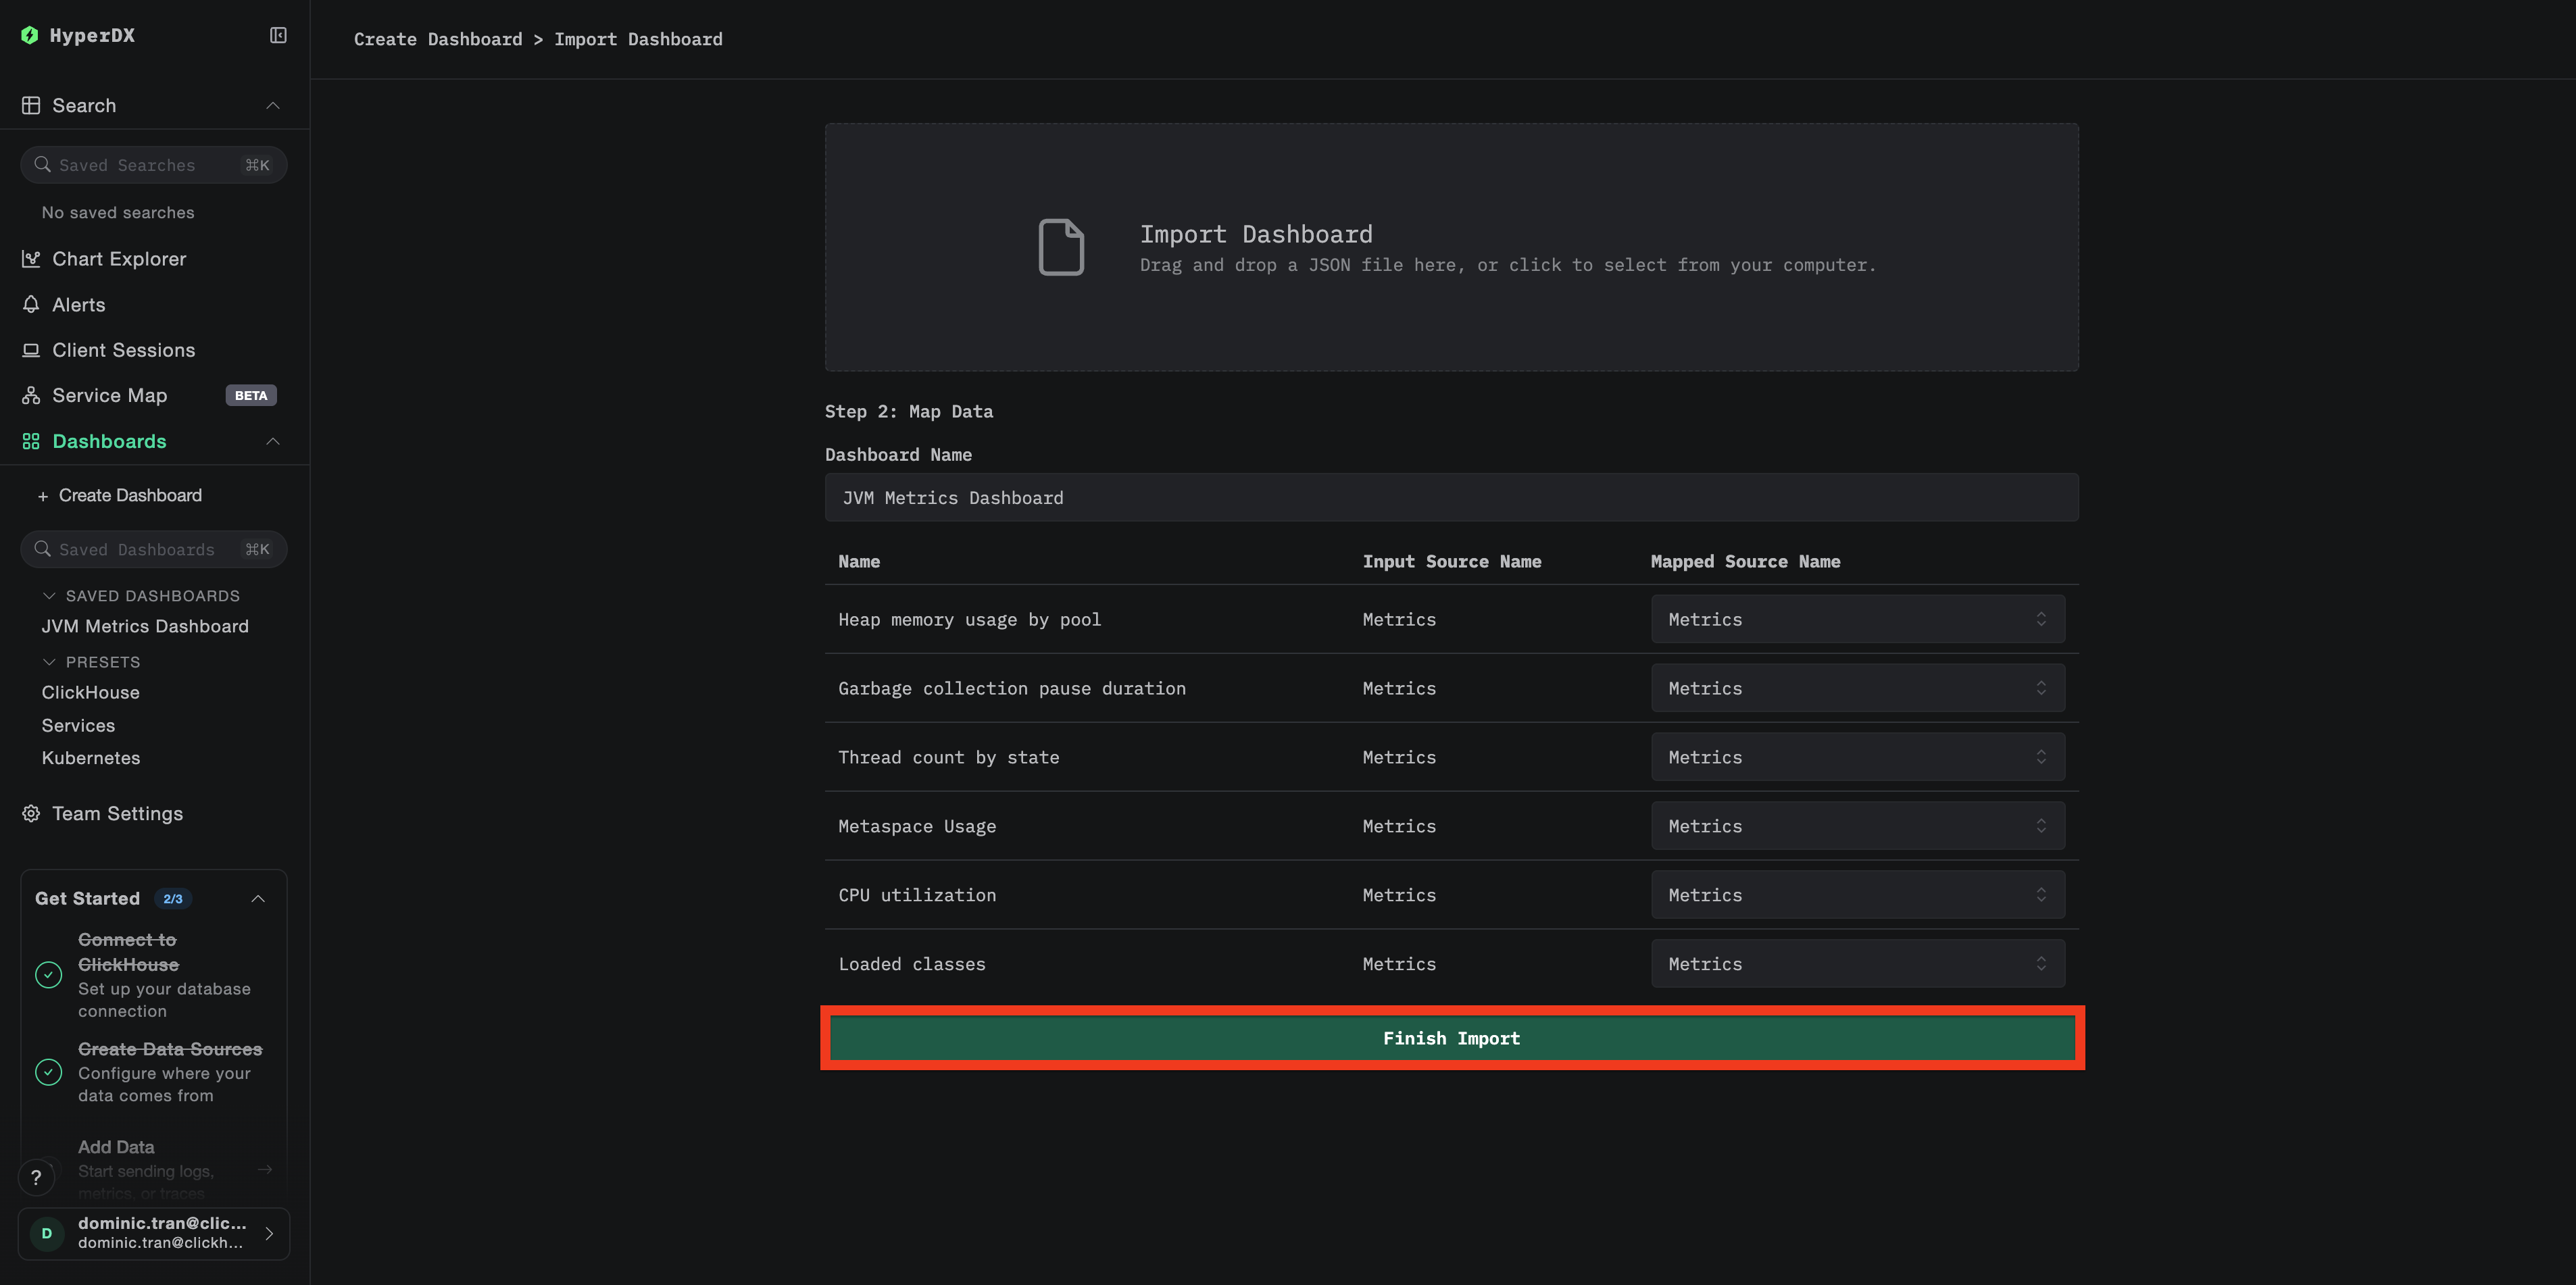Collapse the Presets section
Image resolution: width=2576 pixels, height=1285 pixels.
(x=49, y=662)
